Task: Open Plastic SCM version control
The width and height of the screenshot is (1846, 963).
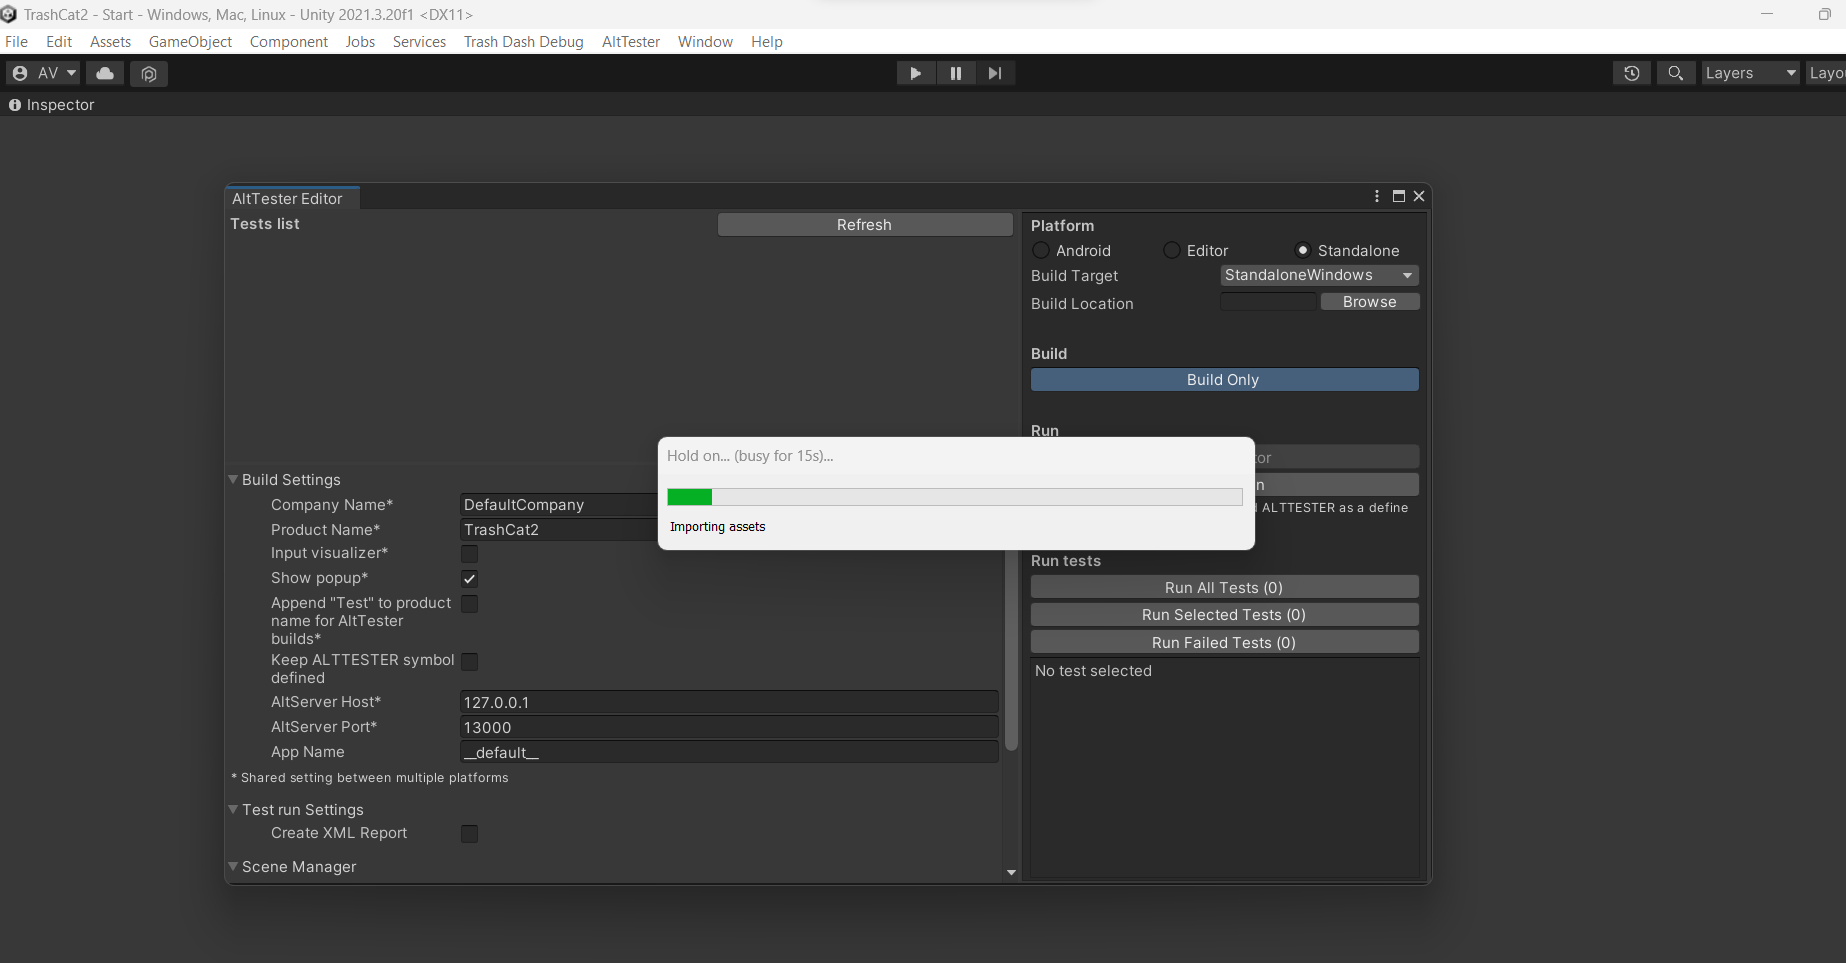Action: [x=149, y=73]
